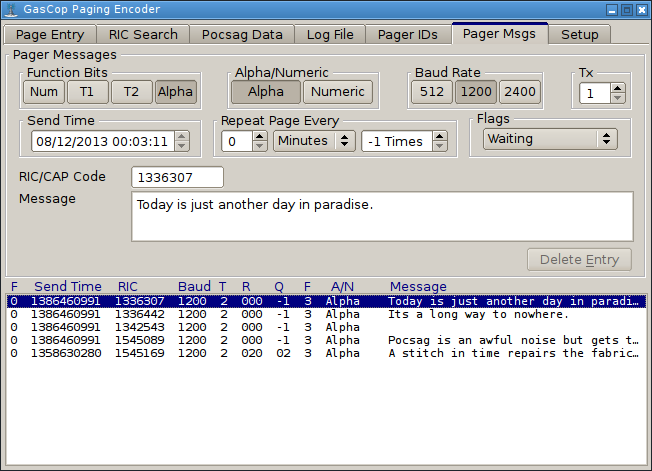
Task: Click the Message column header
Action: pyautogui.click(x=418, y=286)
